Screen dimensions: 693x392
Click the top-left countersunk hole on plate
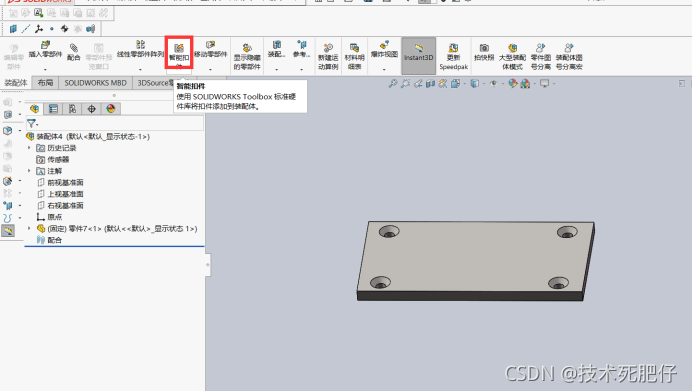pyautogui.click(x=389, y=231)
